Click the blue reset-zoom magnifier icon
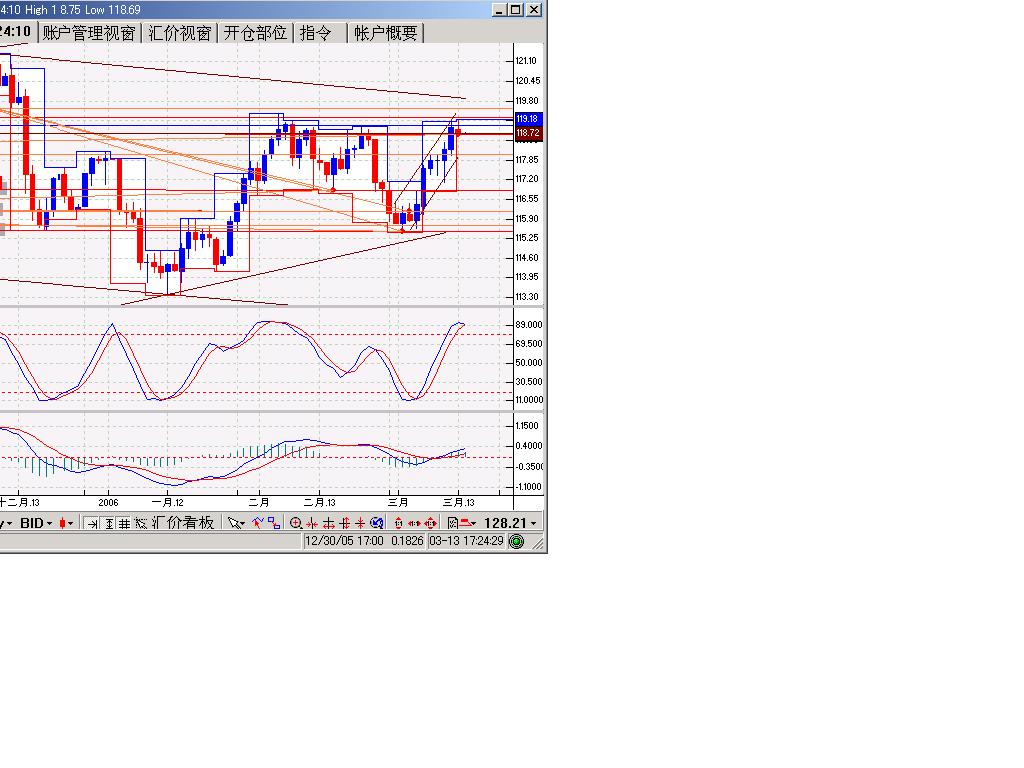 (x=377, y=524)
